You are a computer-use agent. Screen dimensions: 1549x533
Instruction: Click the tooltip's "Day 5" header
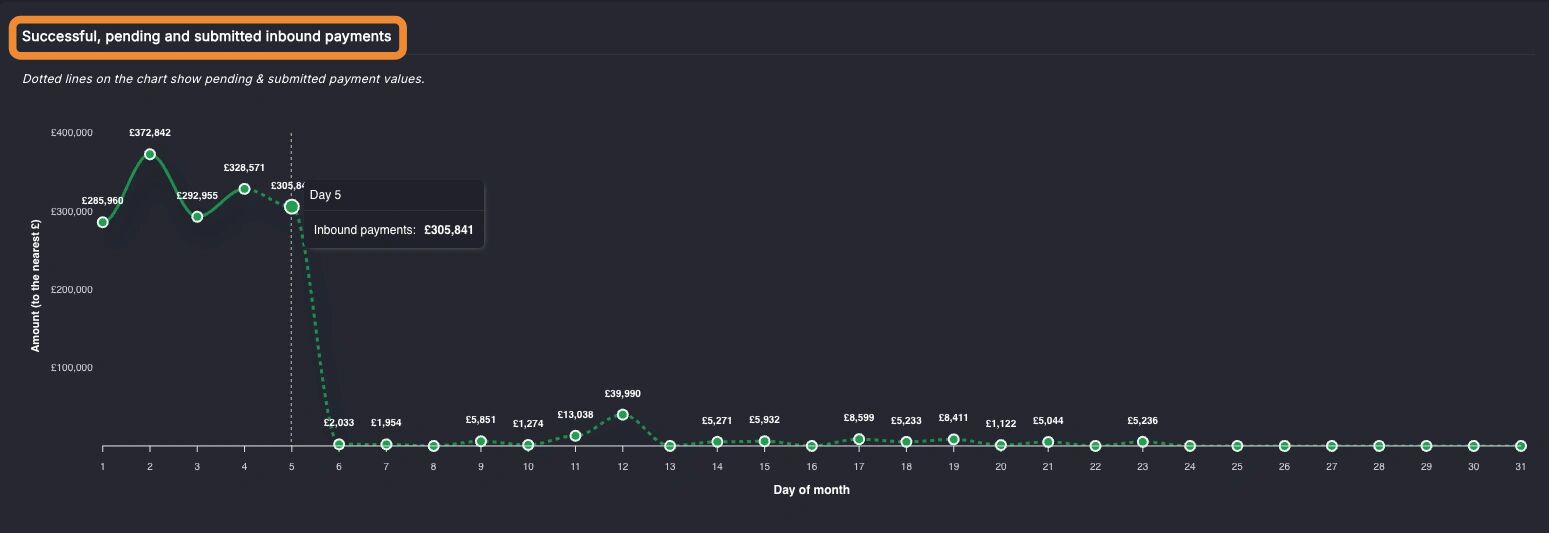coord(326,195)
